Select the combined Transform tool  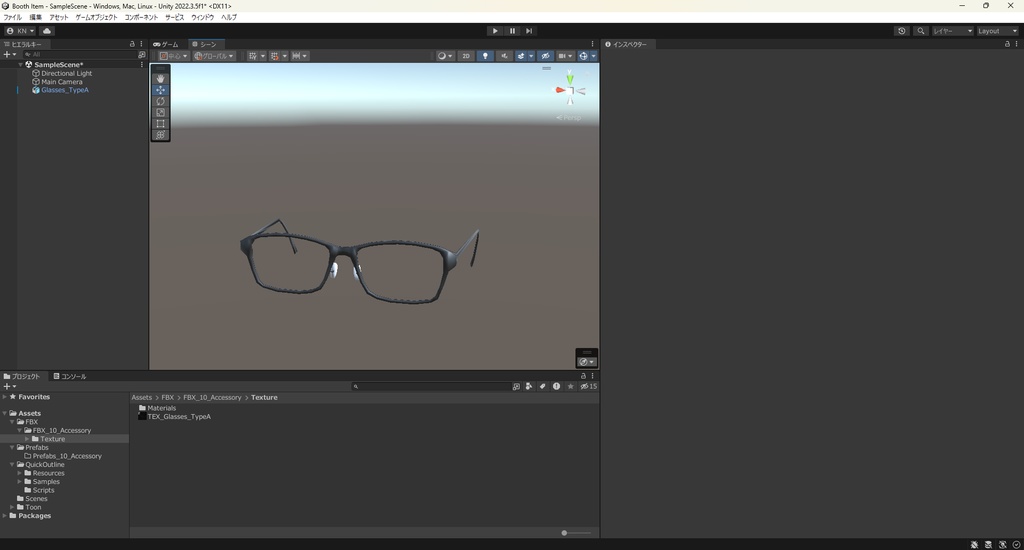pyautogui.click(x=160, y=135)
